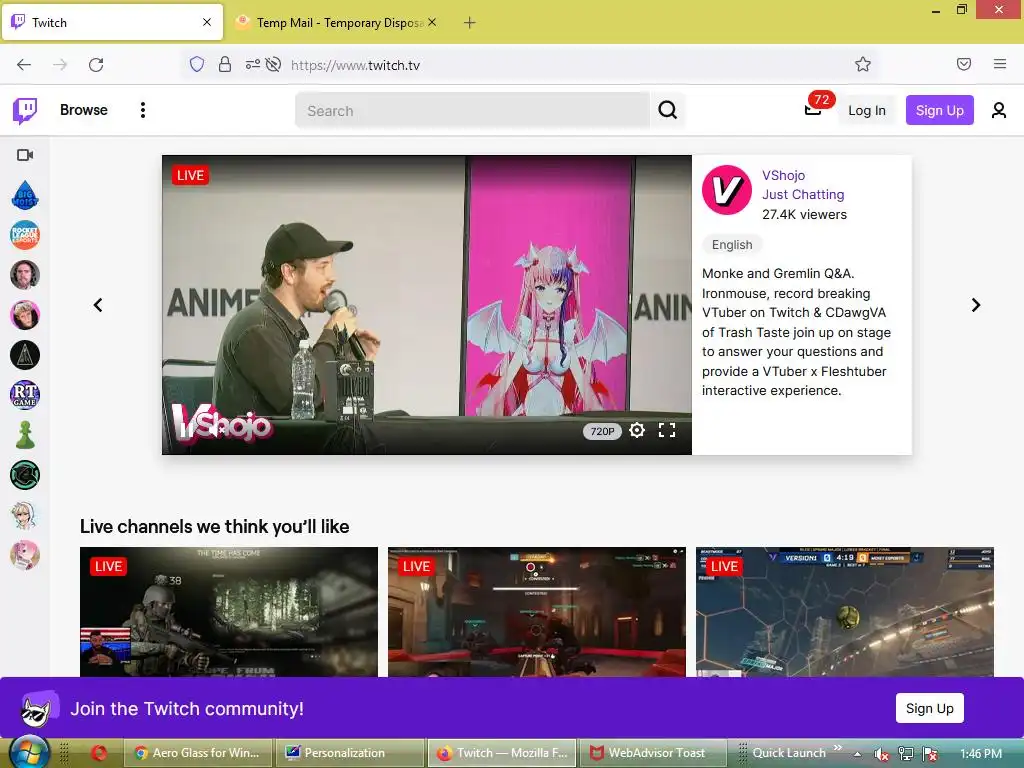Screen dimensions: 1024x768
Task: Open WebAdvisor Toast taskbar item
Action: (x=652, y=753)
